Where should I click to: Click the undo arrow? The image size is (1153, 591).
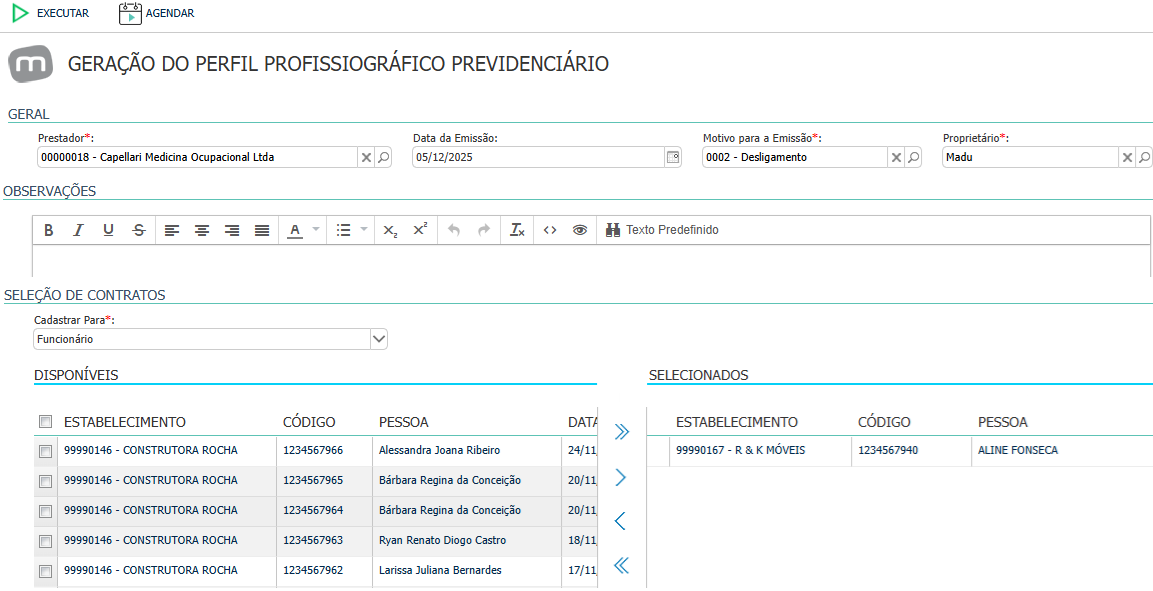(454, 230)
